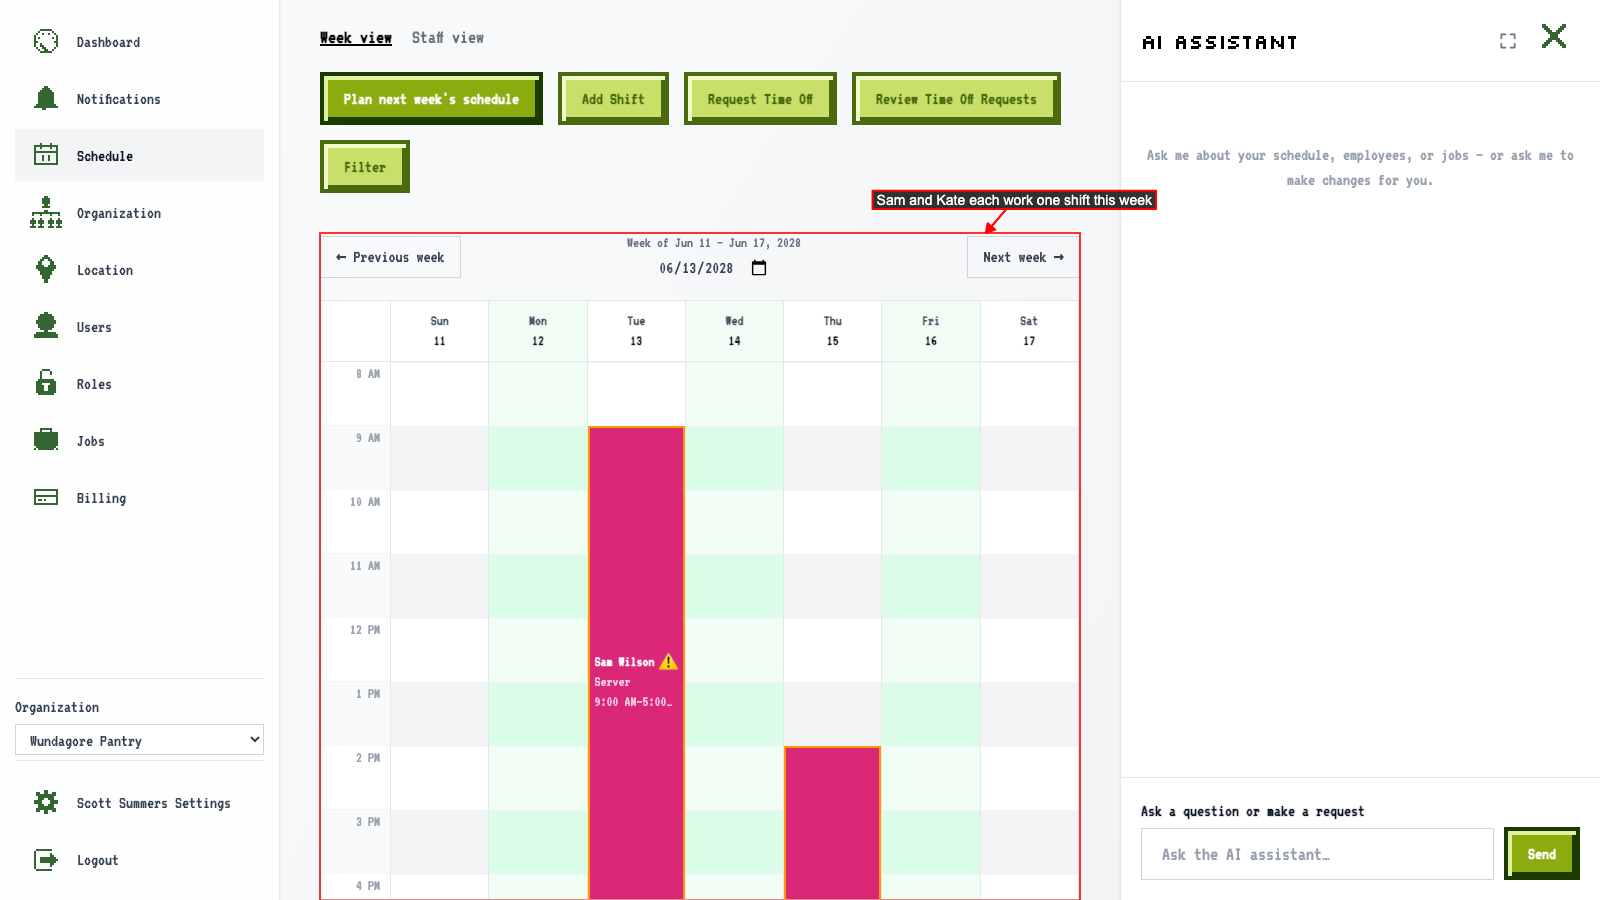The width and height of the screenshot is (1600, 900).
Task: Click the Roles padlock icon
Action: tap(46, 383)
